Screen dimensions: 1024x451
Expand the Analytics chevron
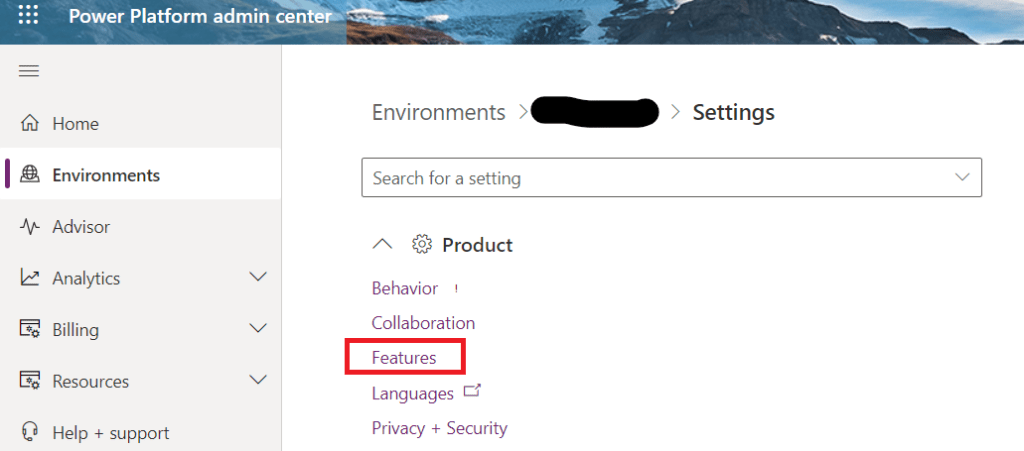[258, 277]
